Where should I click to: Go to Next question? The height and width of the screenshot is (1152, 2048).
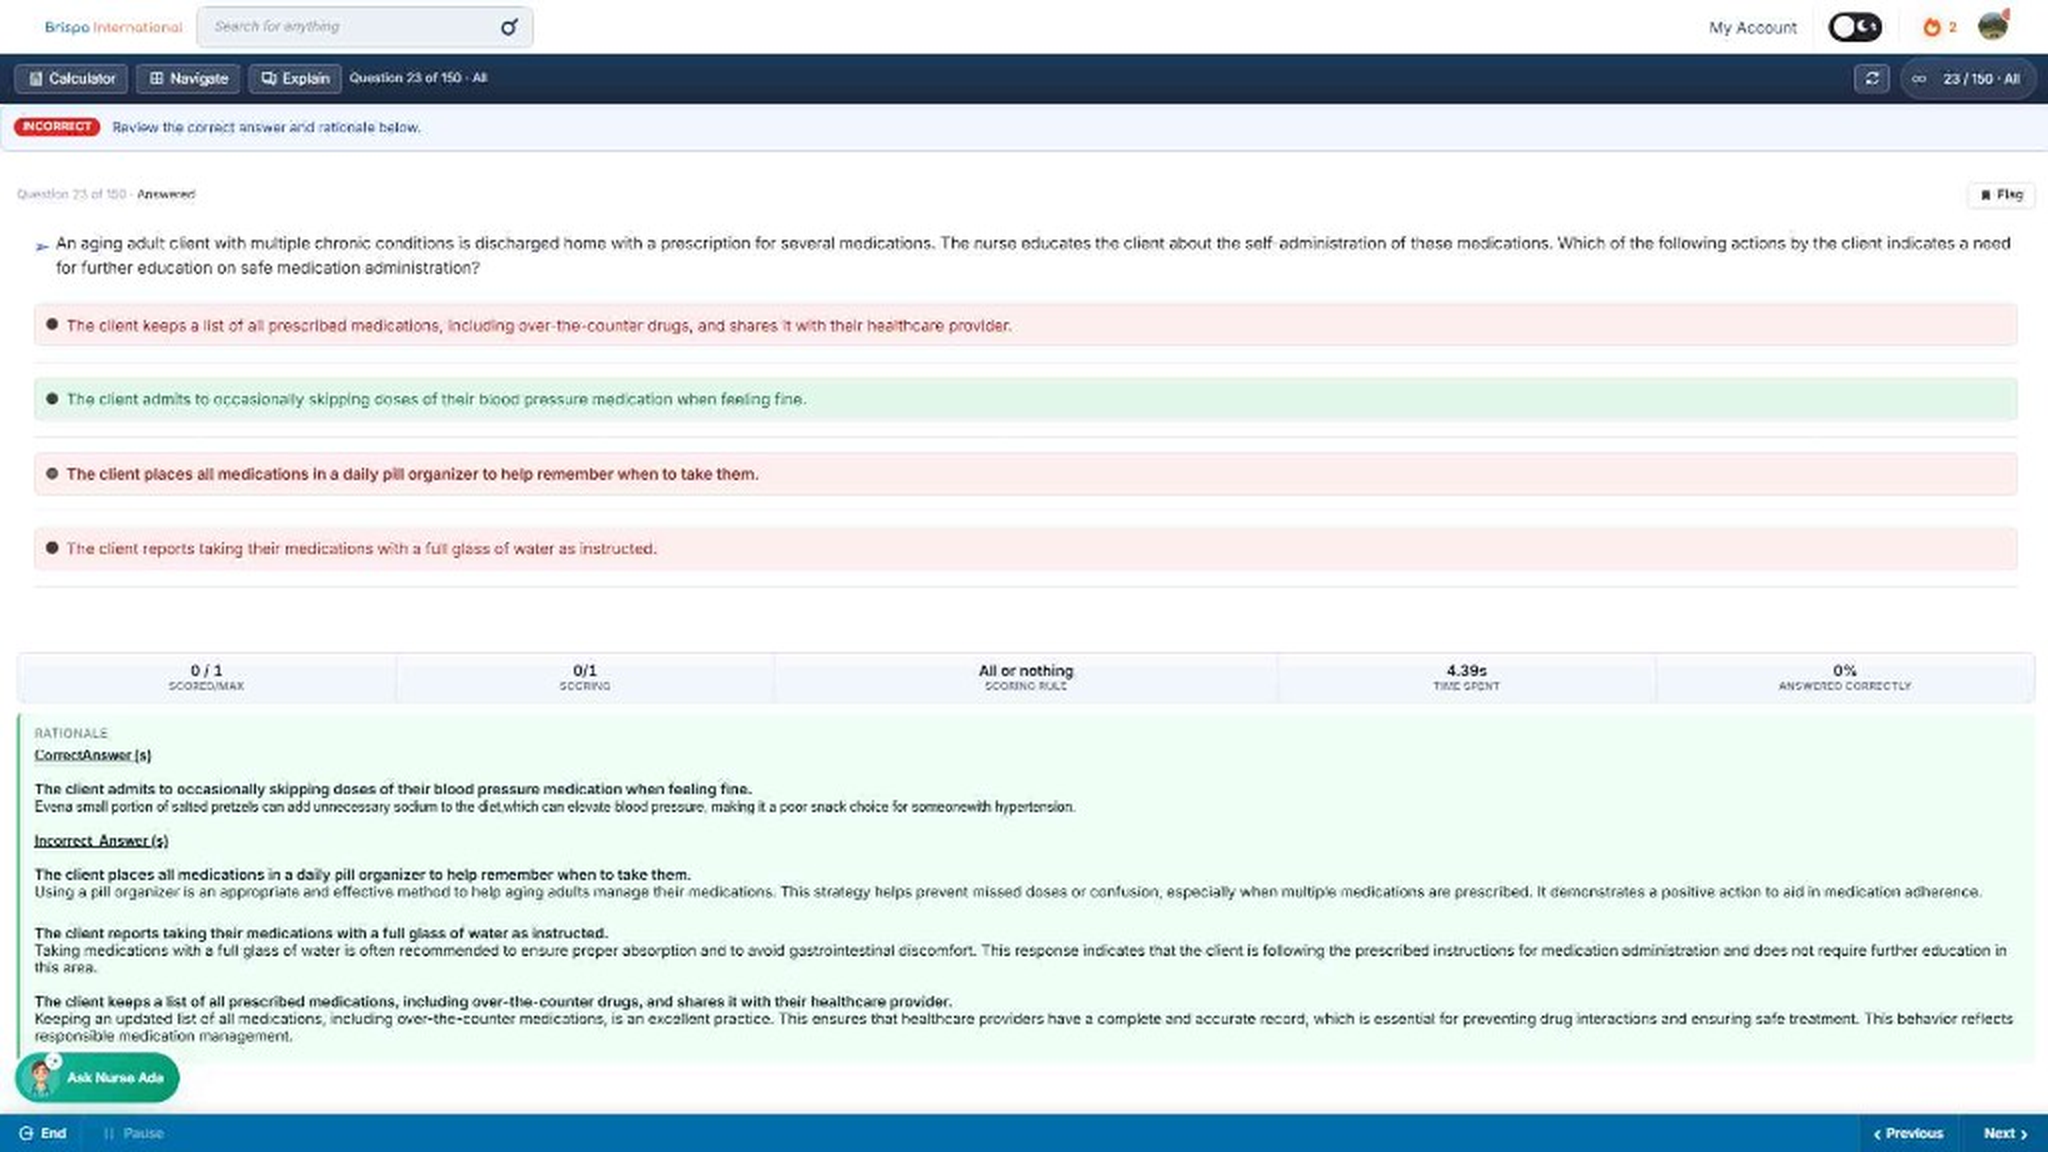click(x=2005, y=1133)
